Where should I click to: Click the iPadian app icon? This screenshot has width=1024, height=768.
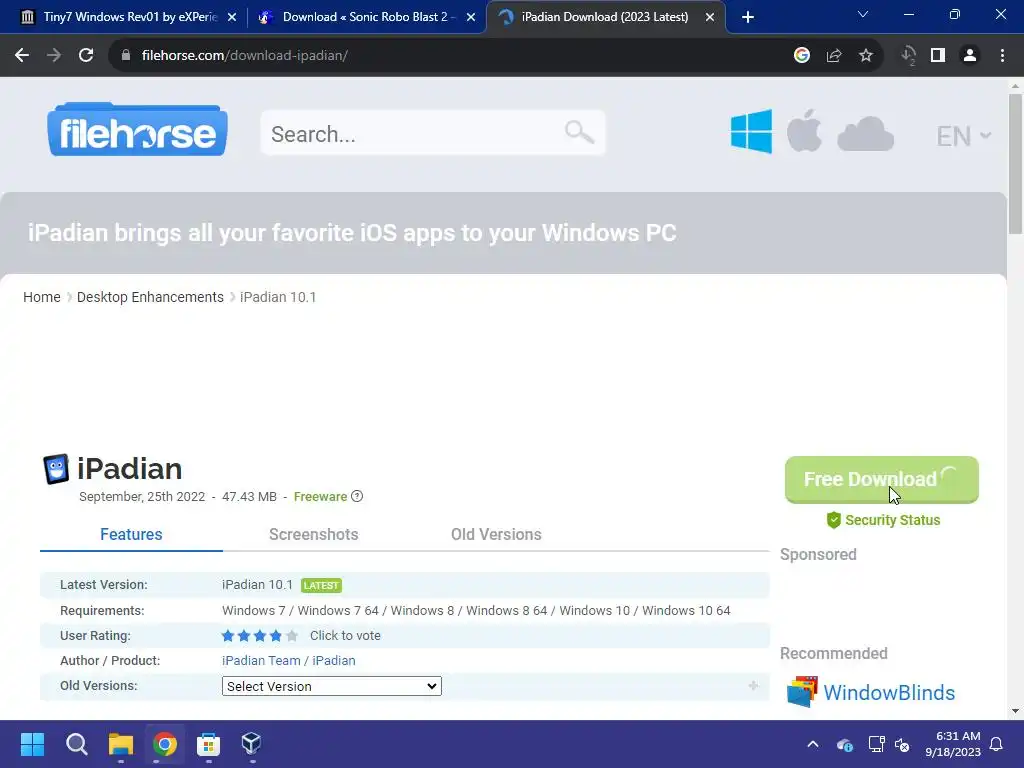[x=56, y=469]
